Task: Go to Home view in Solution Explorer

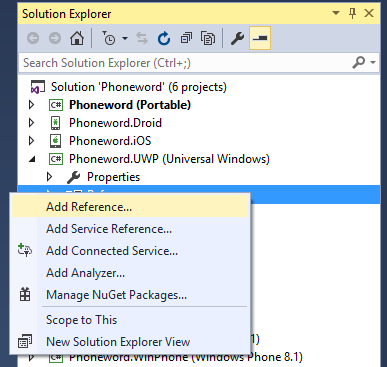Action: tap(77, 38)
